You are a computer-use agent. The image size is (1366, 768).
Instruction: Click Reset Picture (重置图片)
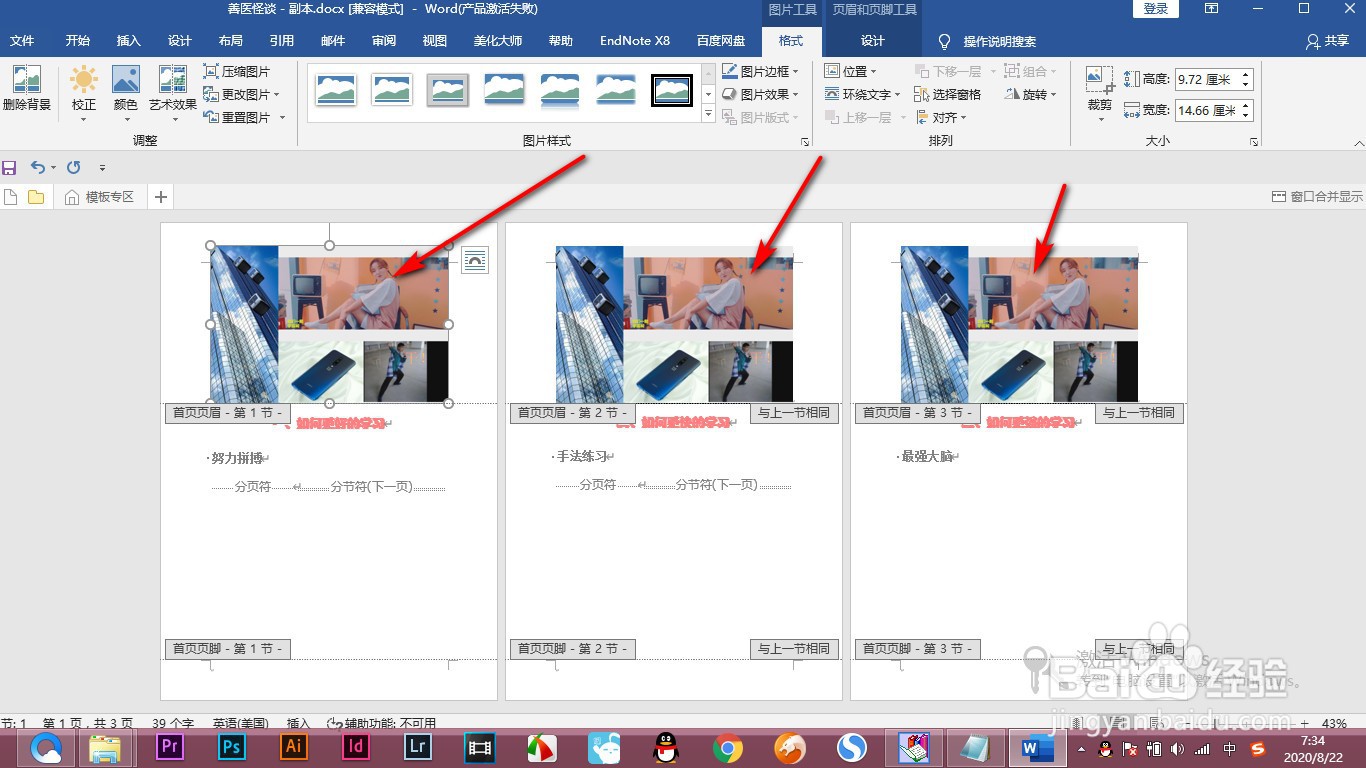tap(244, 117)
